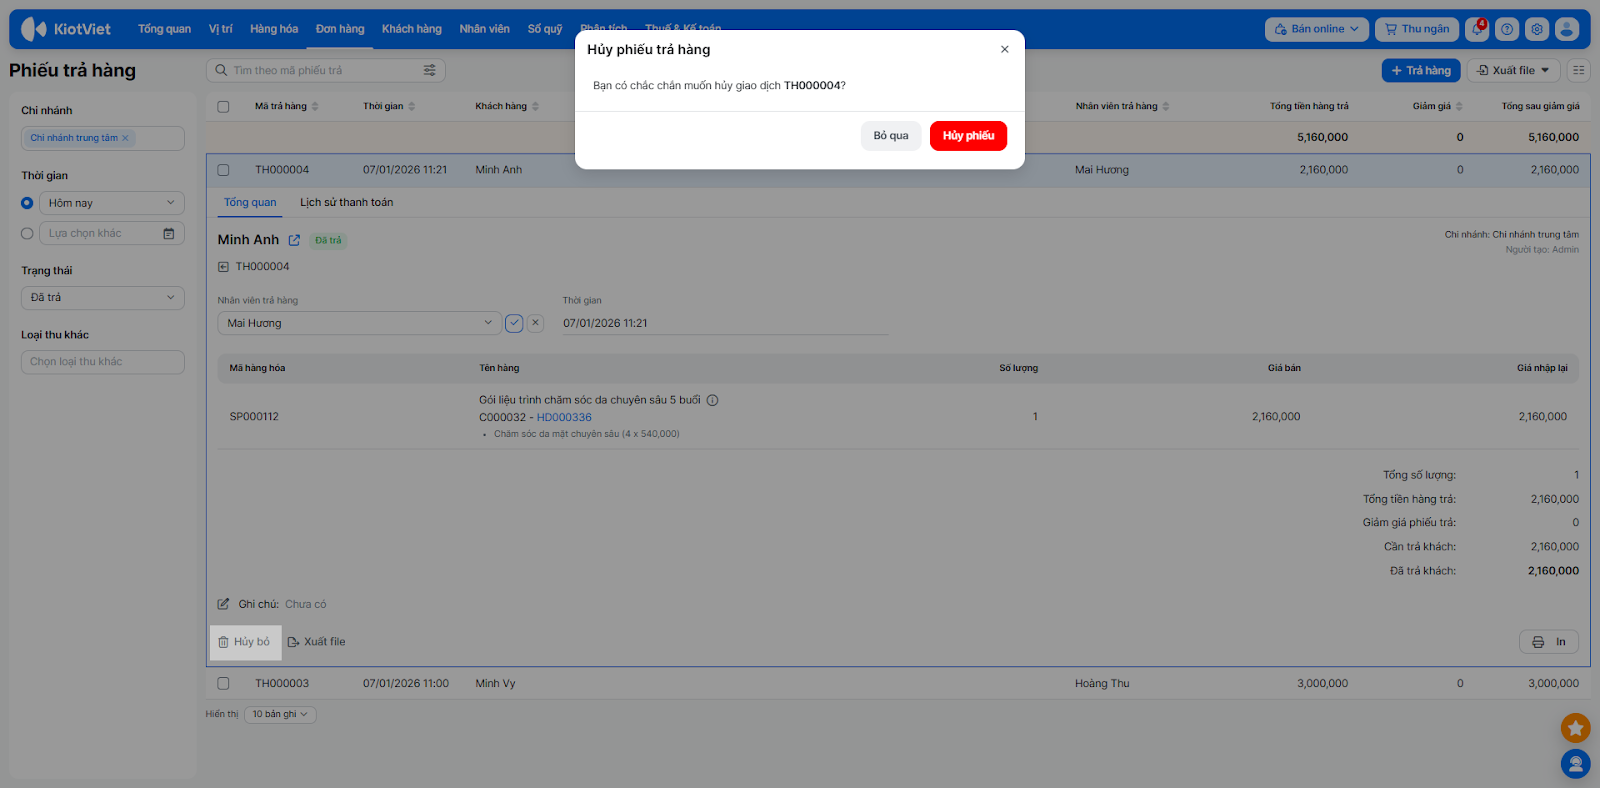This screenshot has height=788, width=1600.
Task: Click customer name Minh Vy in TH000003 row
Action: [x=496, y=684]
